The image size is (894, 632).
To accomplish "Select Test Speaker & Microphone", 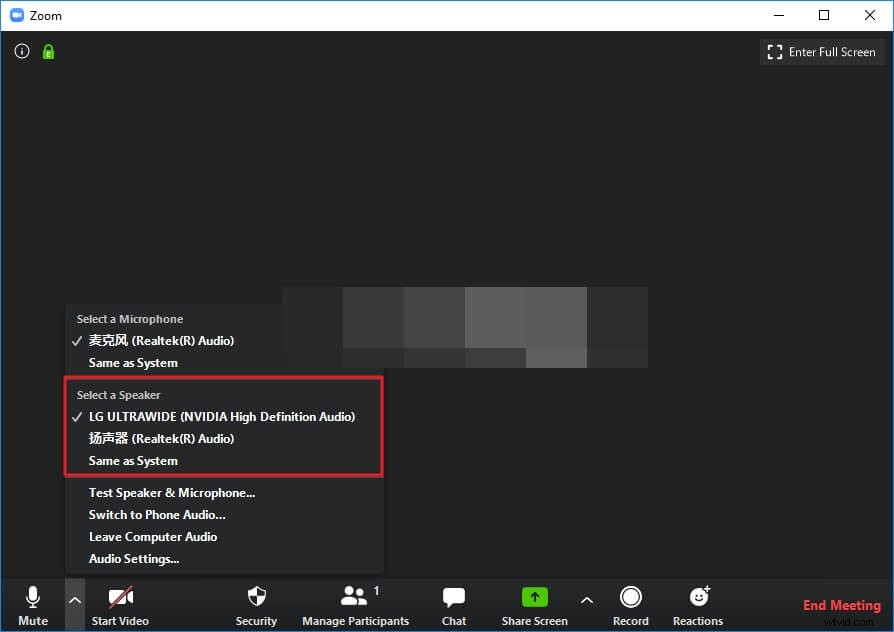I will point(172,492).
